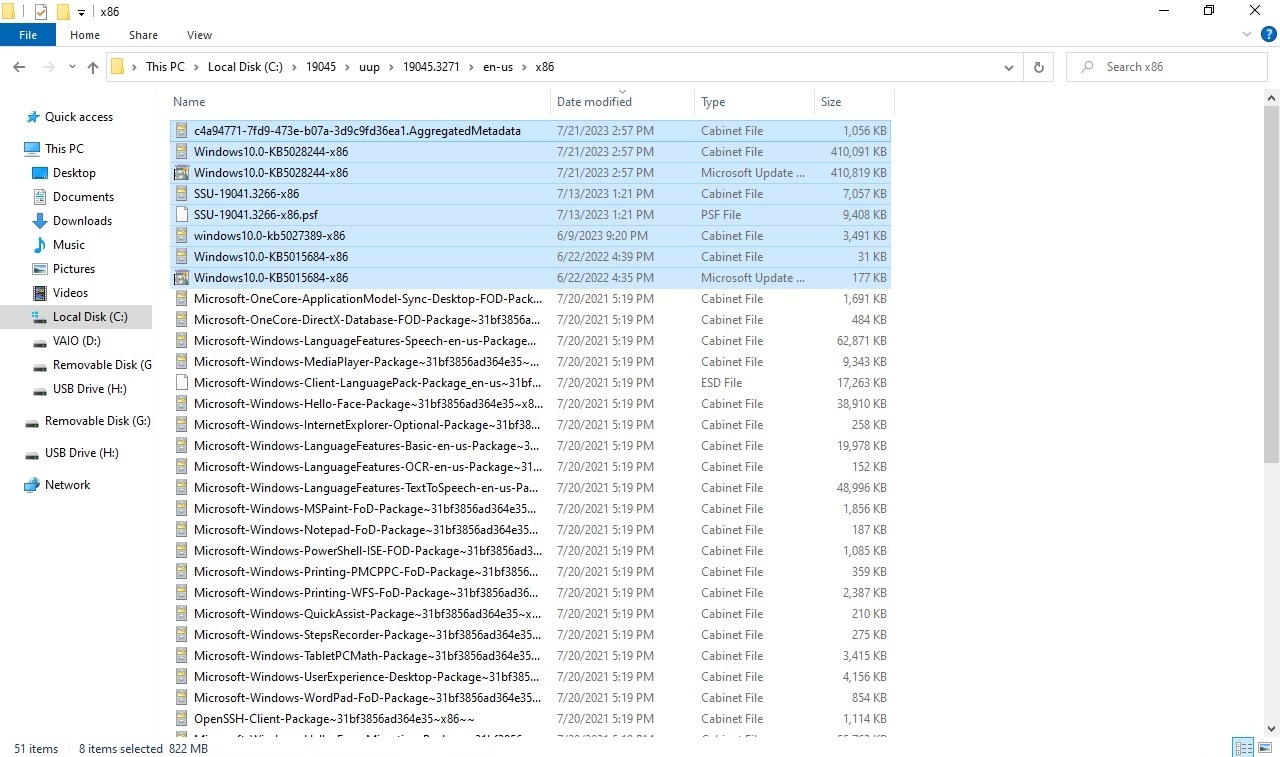Click the Quick access star icon
Image resolution: width=1280 pixels, height=757 pixels.
[33, 117]
